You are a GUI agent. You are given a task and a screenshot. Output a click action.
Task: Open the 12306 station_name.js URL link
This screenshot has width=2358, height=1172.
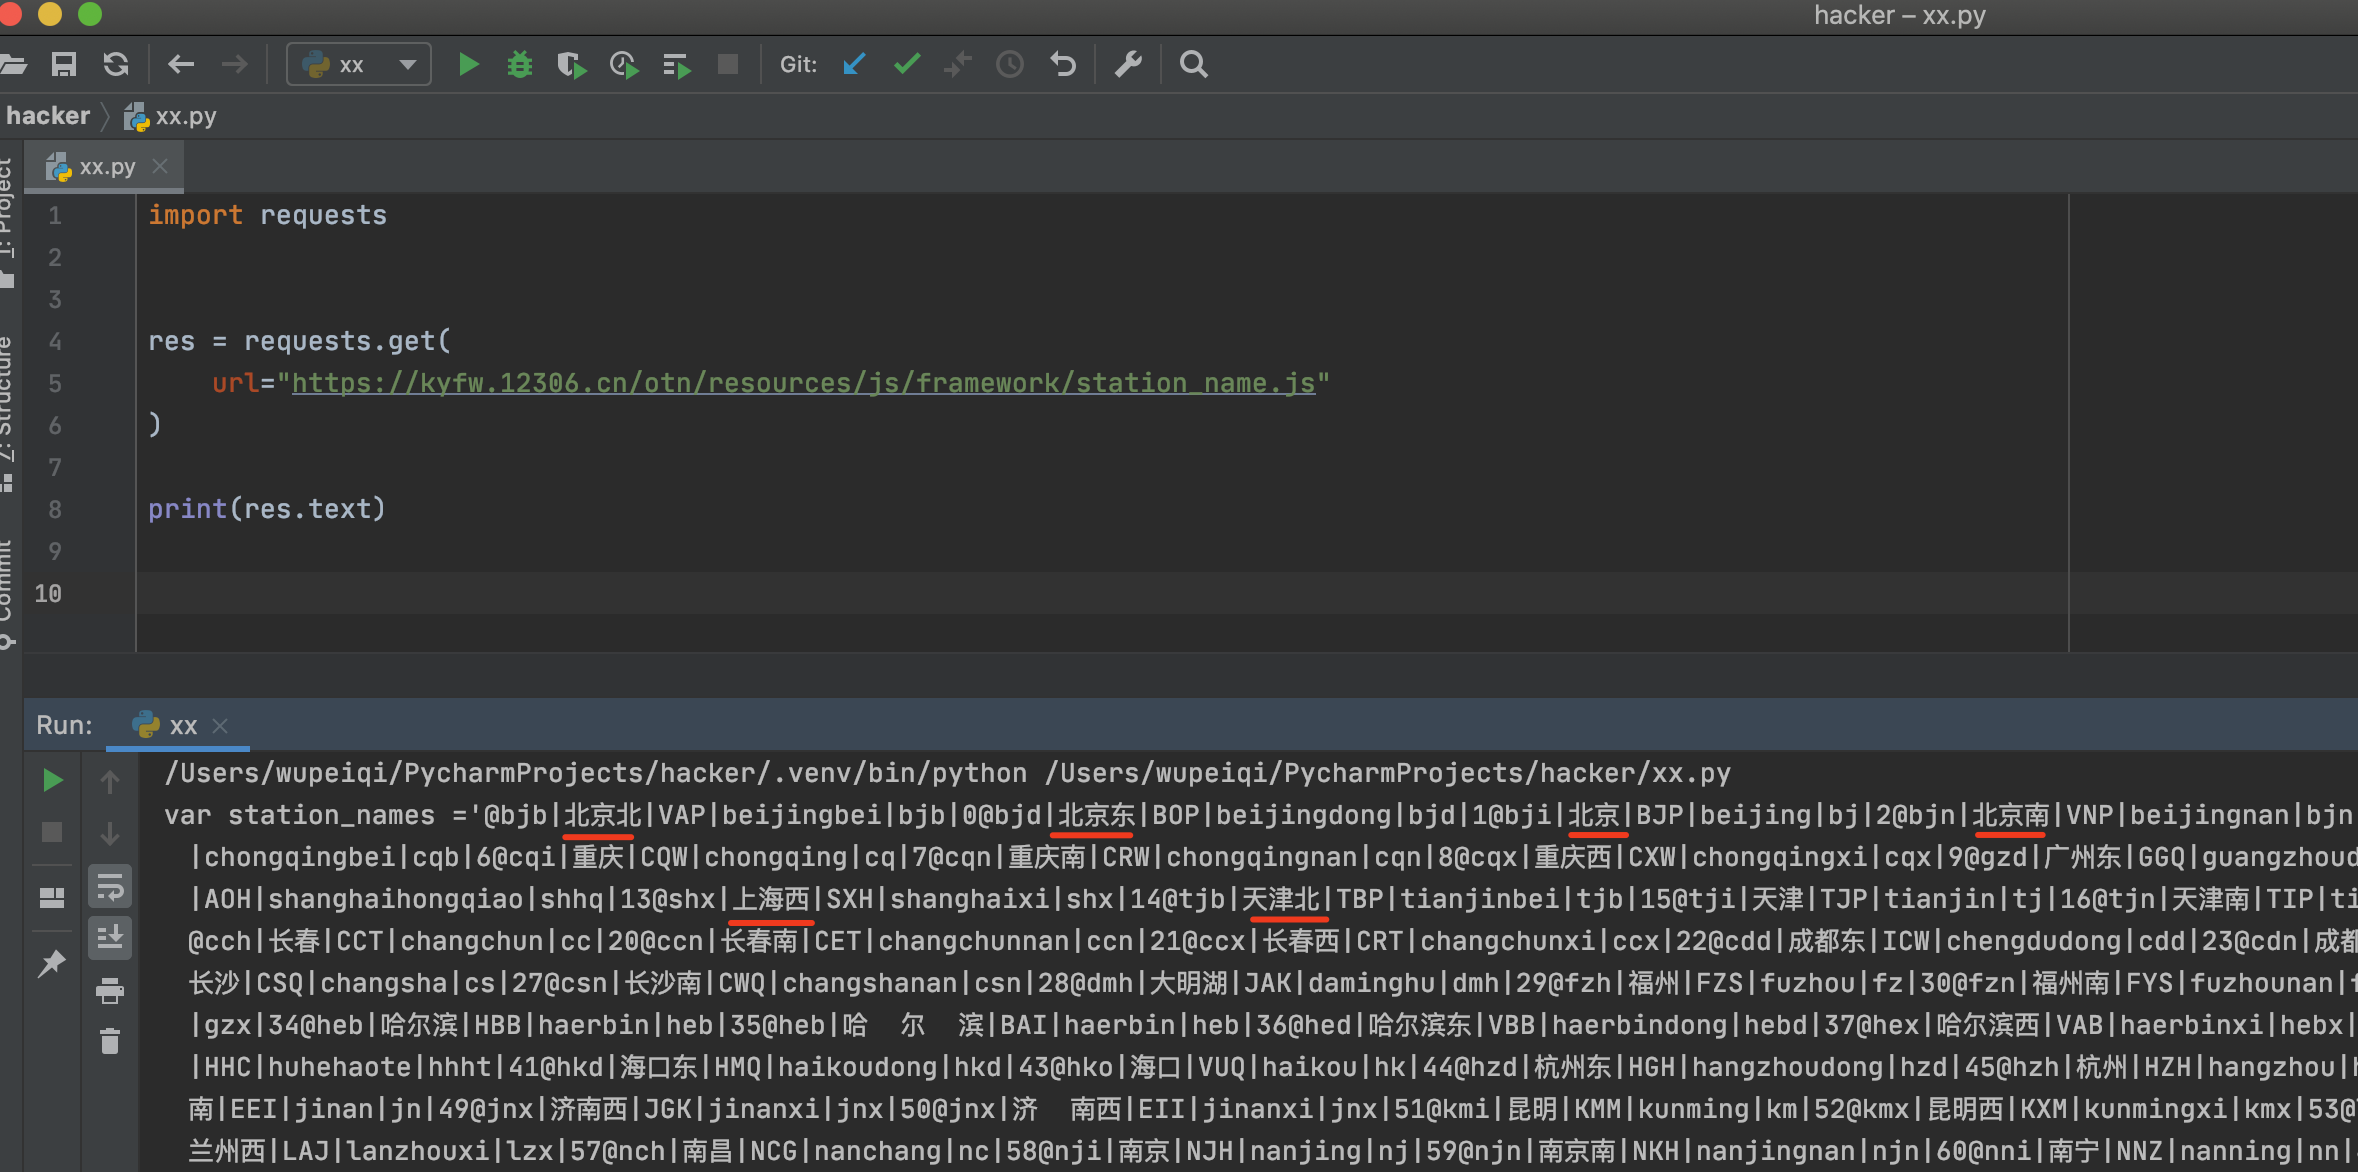(803, 383)
